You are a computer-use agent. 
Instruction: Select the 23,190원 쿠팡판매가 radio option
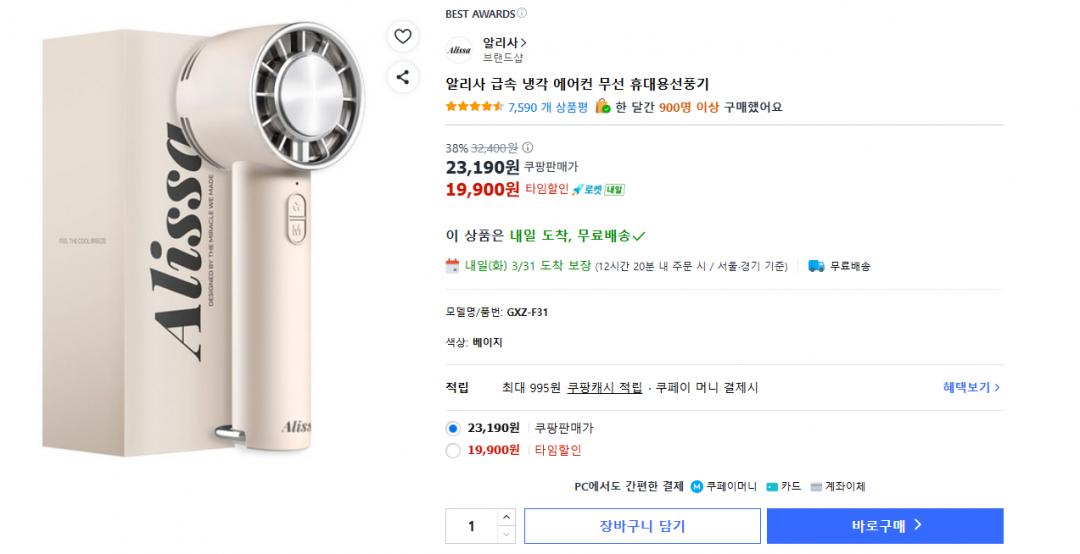click(x=453, y=428)
